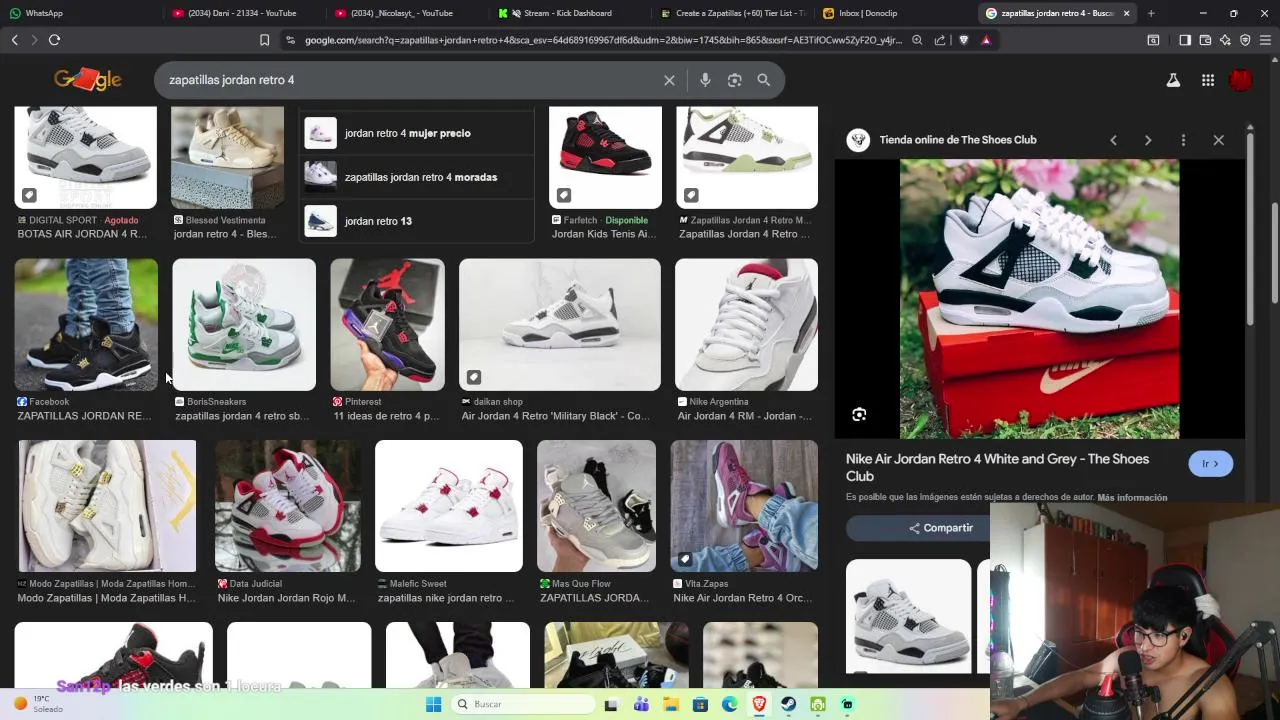The height and width of the screenshot is (720, 1280).
Task: Open the Brave wallet icon
Action: (x=1205, y=40)
